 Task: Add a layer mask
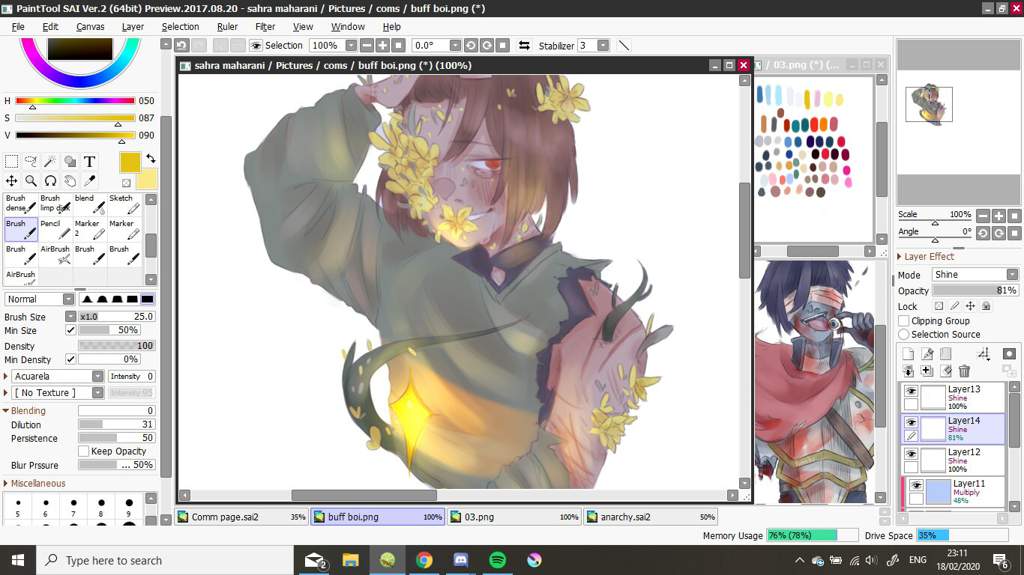click(x=1009, y=353)
